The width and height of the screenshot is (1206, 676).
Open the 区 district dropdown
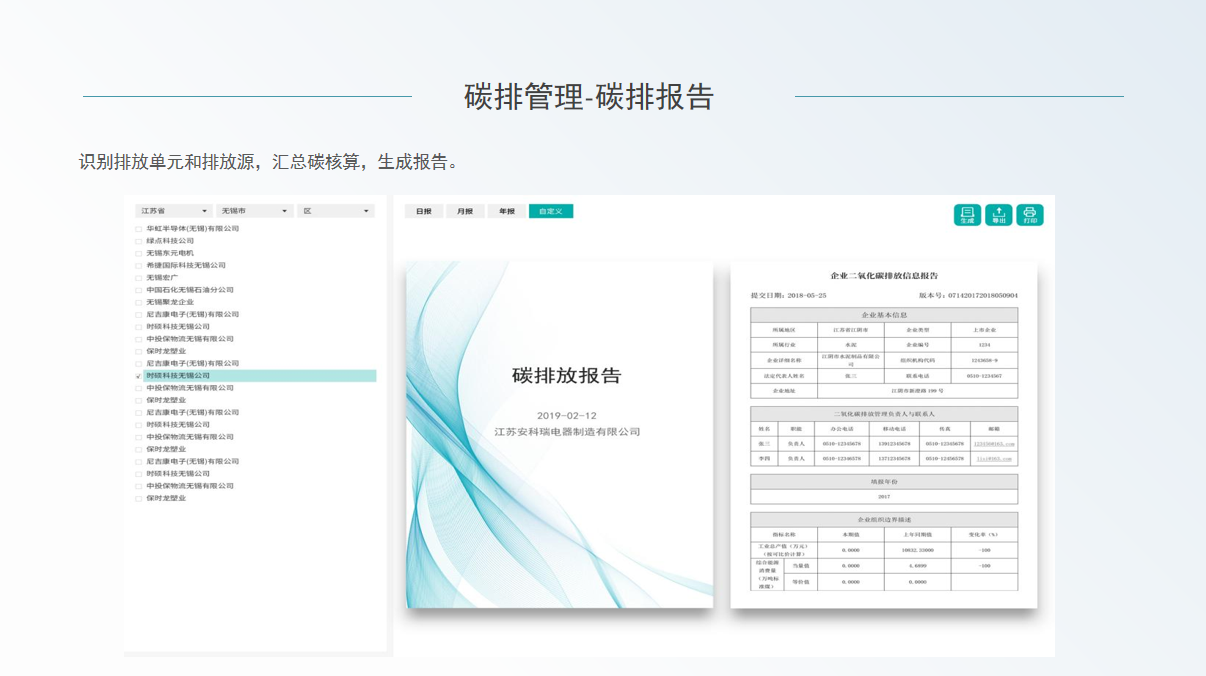(x=336, y=211)
